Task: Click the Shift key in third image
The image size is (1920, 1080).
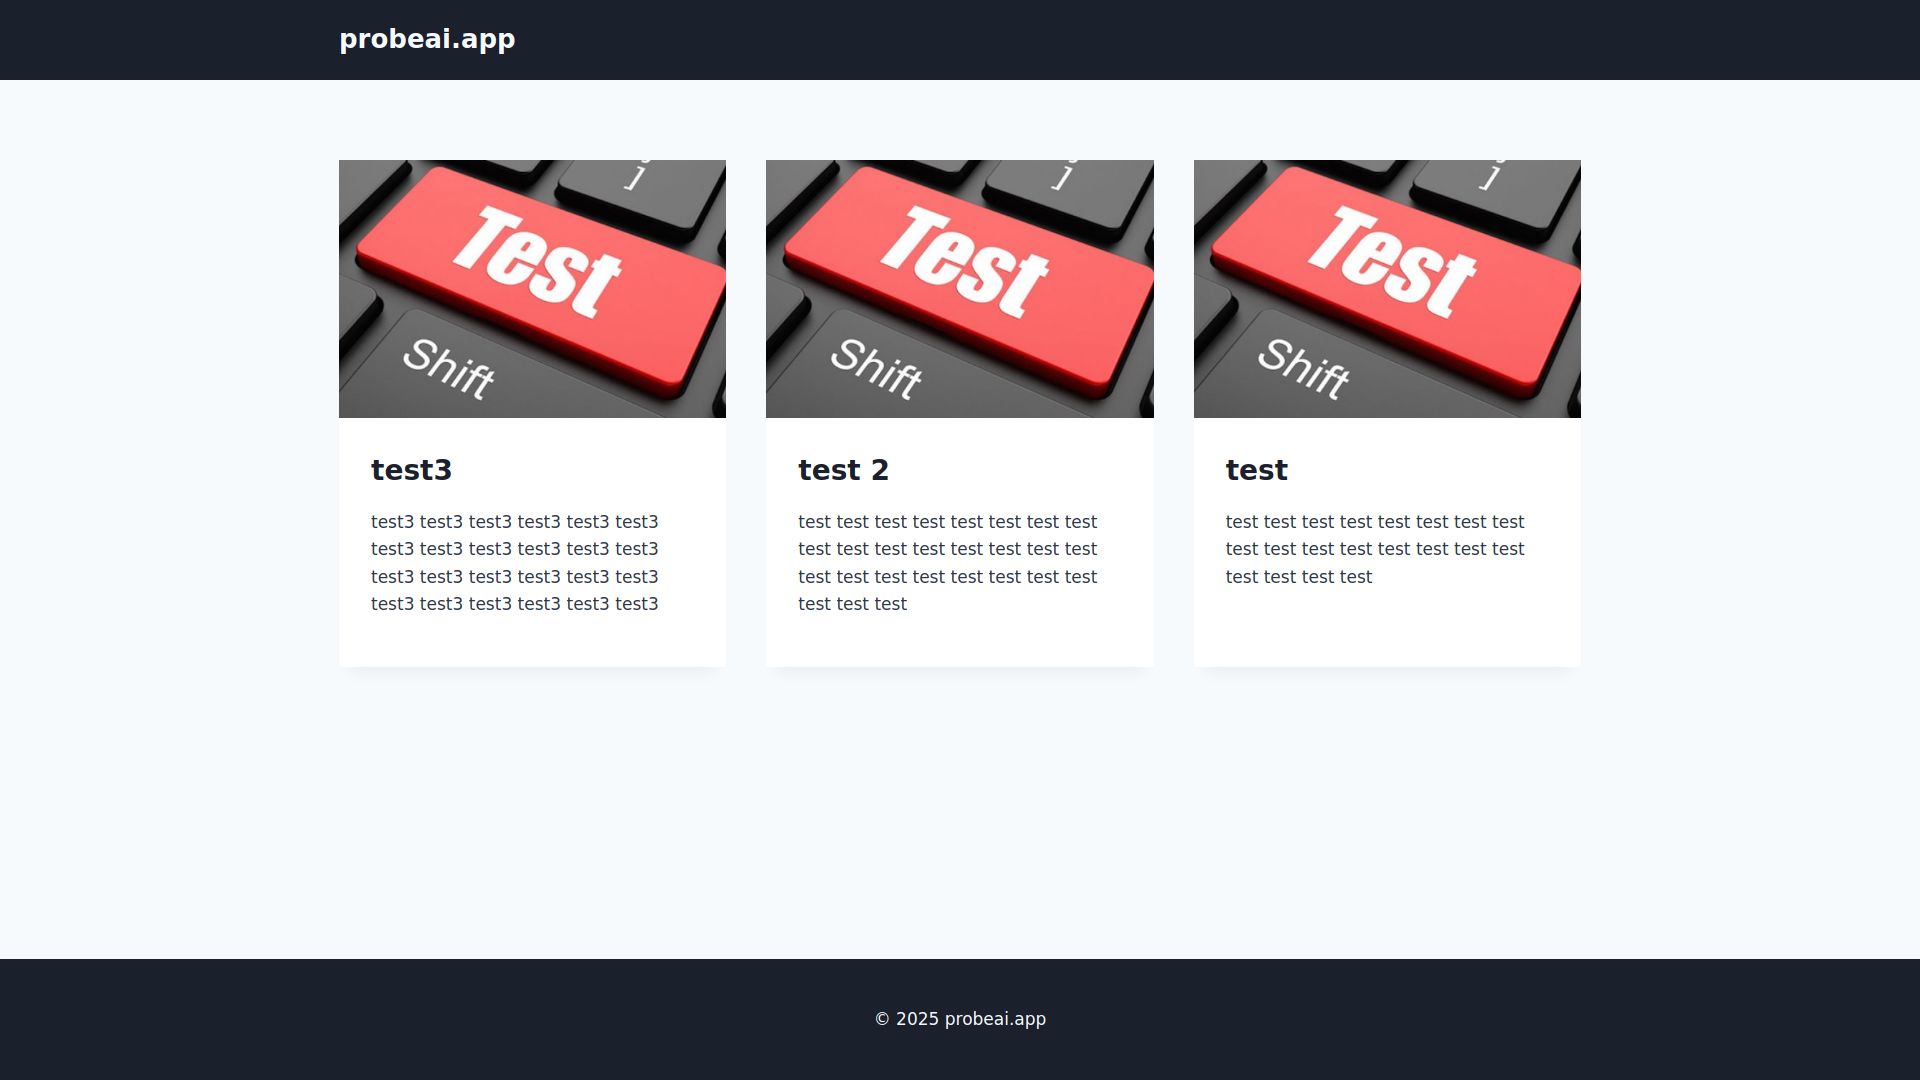Action: click(x=1303, y=368)
